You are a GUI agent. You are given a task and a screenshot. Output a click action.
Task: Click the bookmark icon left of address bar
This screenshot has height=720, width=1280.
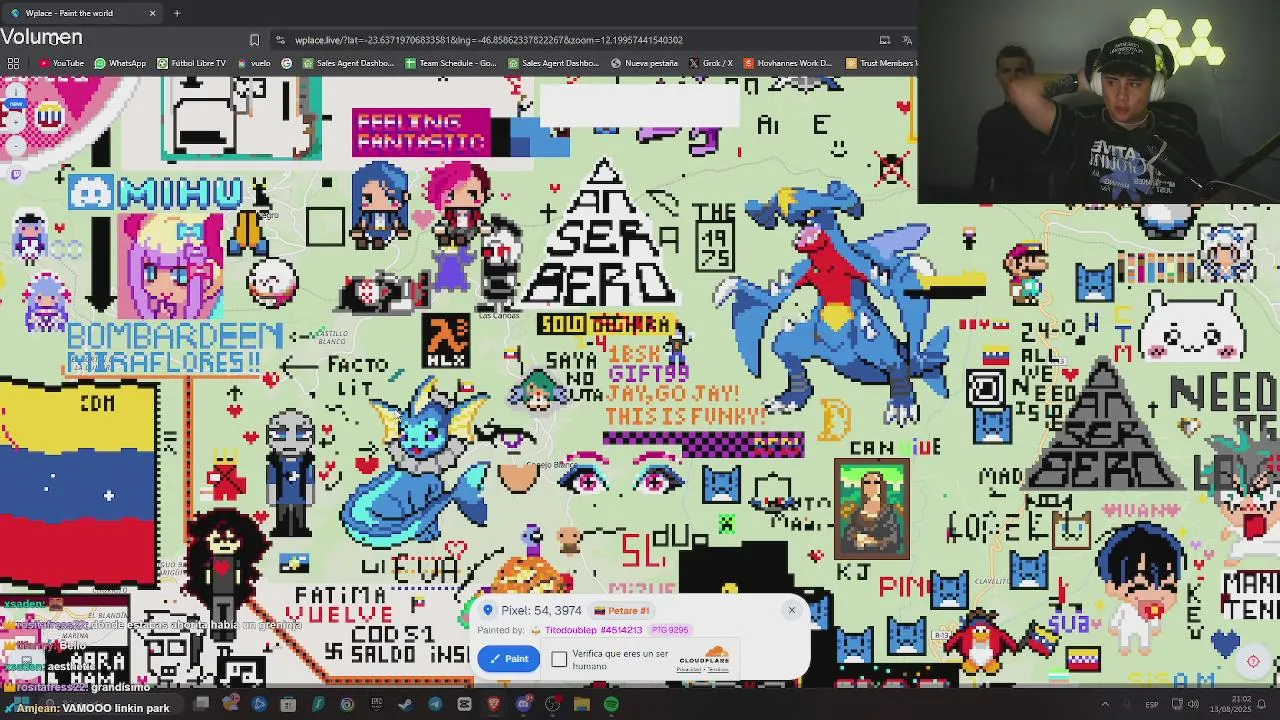[x=254, y=40]
